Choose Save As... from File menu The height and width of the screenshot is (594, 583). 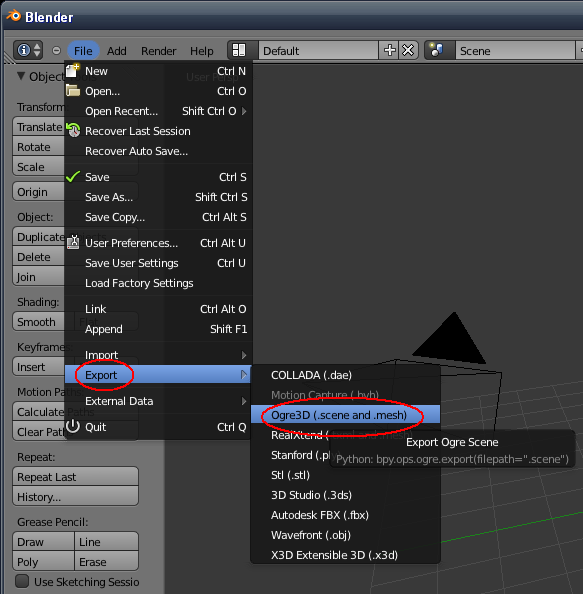click(x=158, y=197)
